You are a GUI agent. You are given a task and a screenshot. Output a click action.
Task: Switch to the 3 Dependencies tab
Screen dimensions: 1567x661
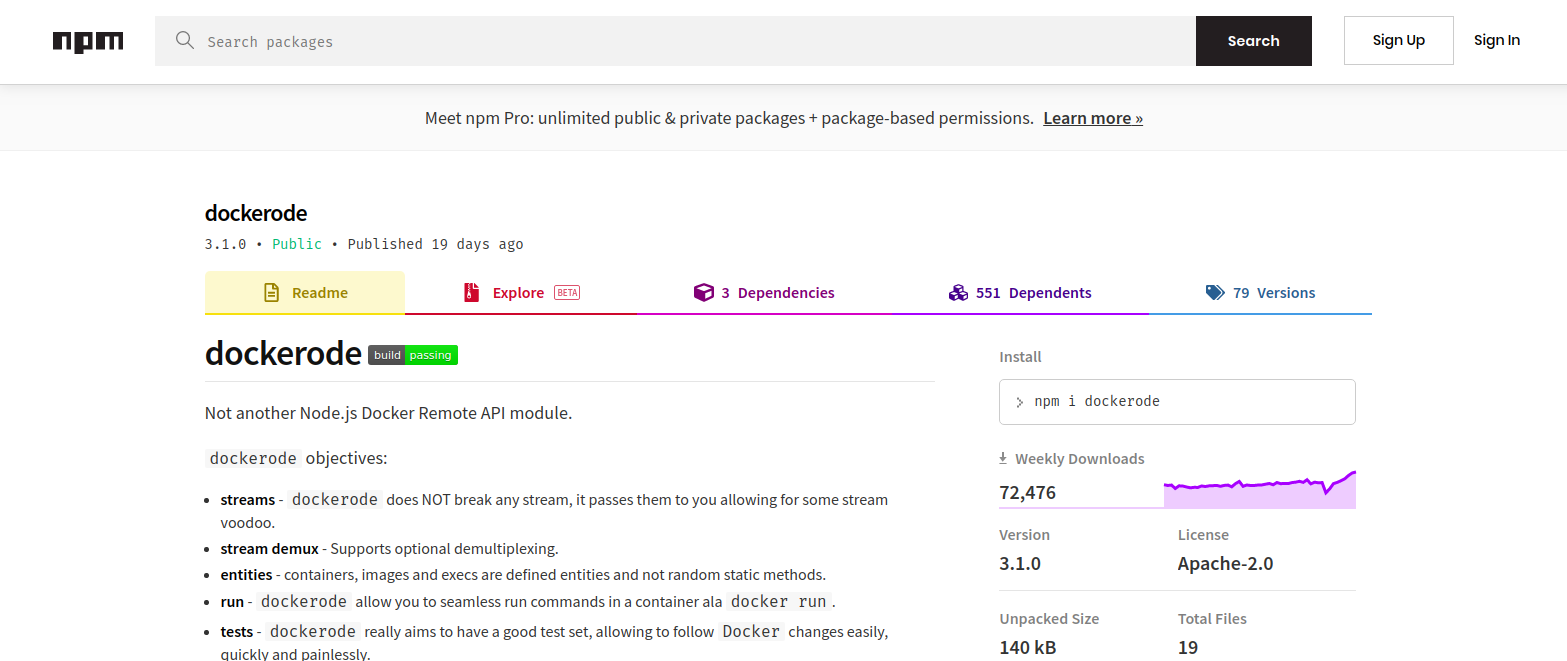click(x=778, y=293)
